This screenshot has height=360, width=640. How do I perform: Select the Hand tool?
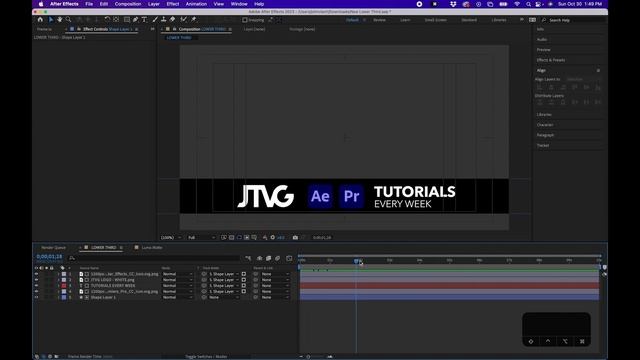tap(60, 20)
